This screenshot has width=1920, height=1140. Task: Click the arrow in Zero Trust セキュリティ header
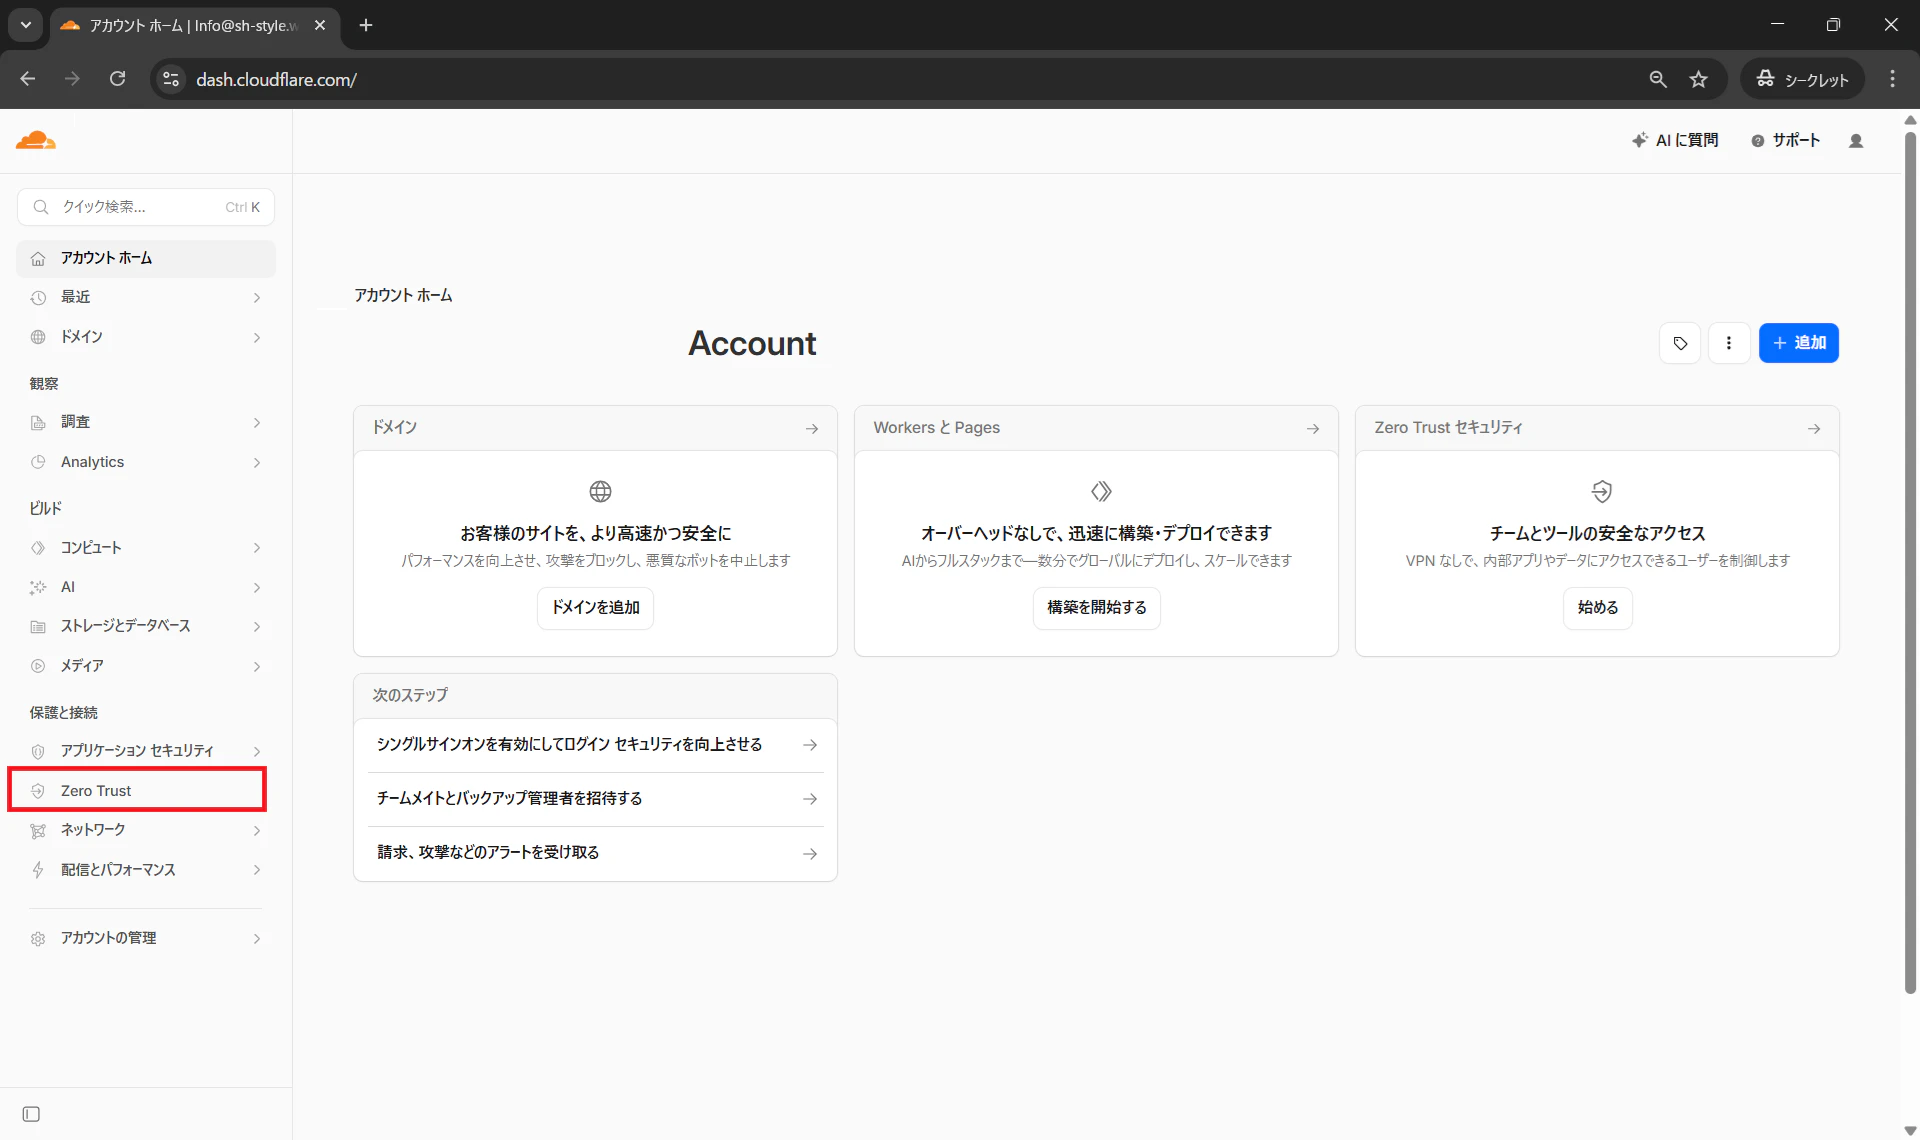pos(1814,428)
